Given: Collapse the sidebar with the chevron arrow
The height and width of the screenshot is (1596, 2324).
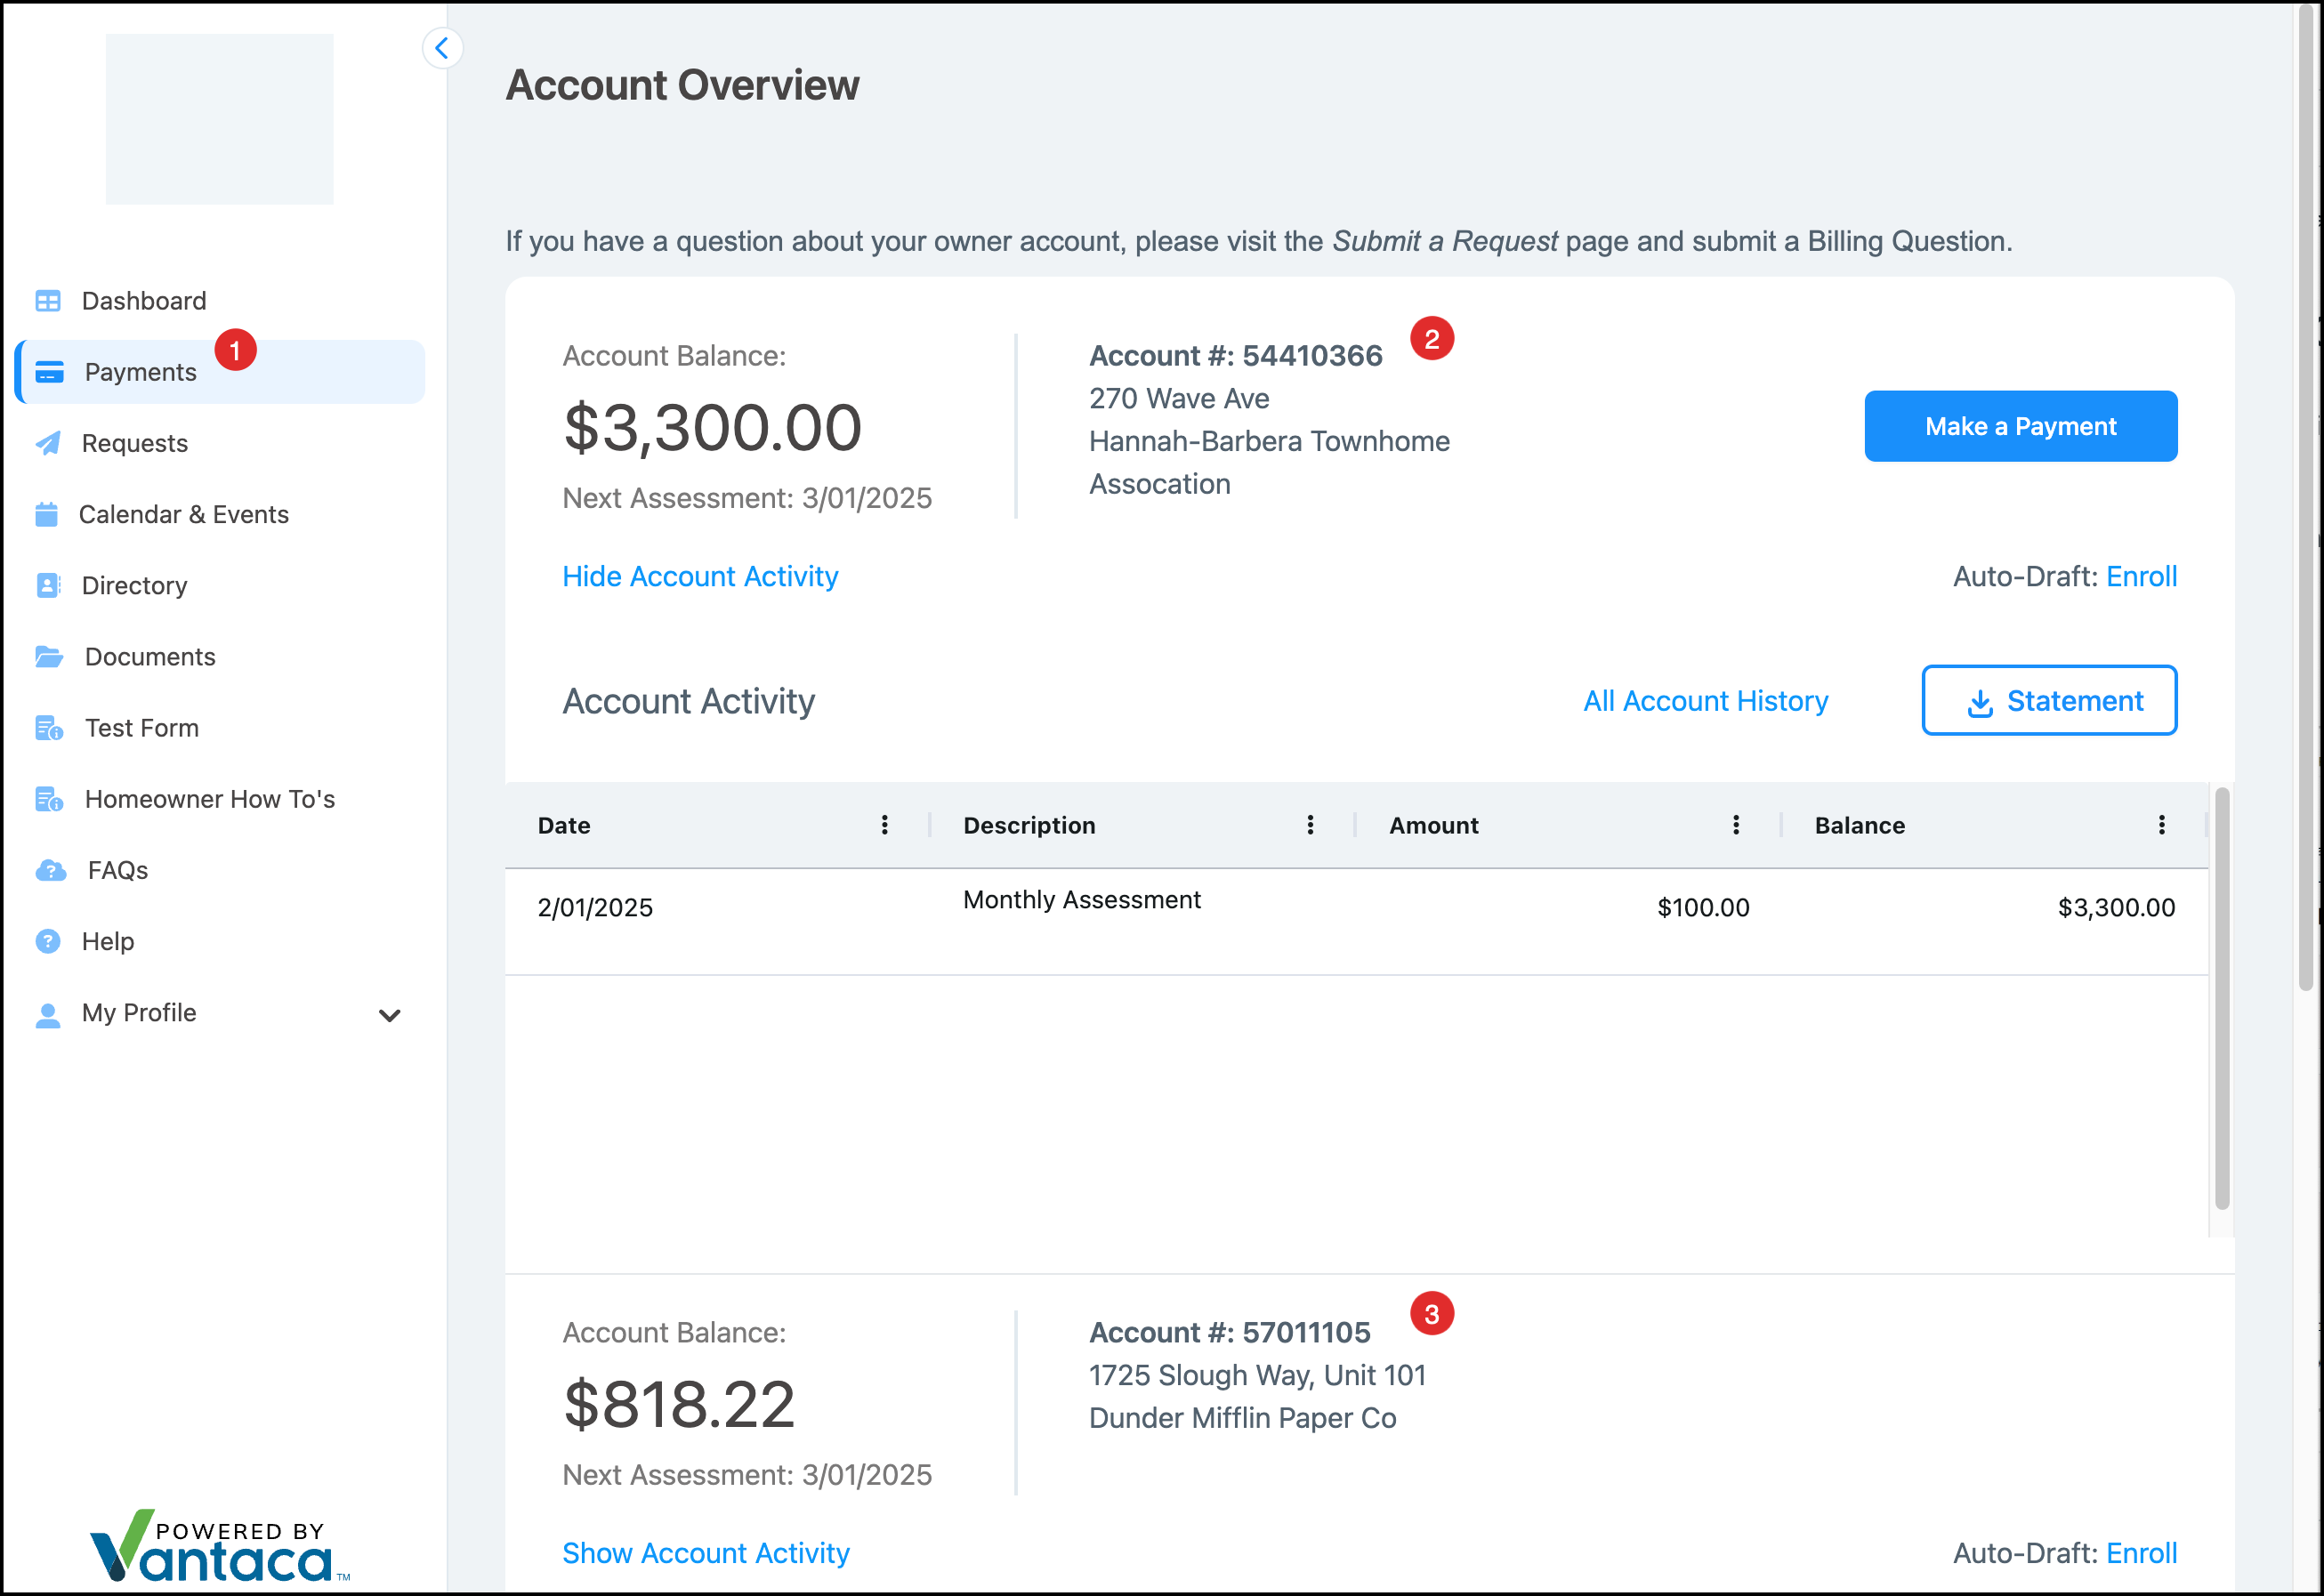Looking at the screenshot, I should [x=442, y=48].
